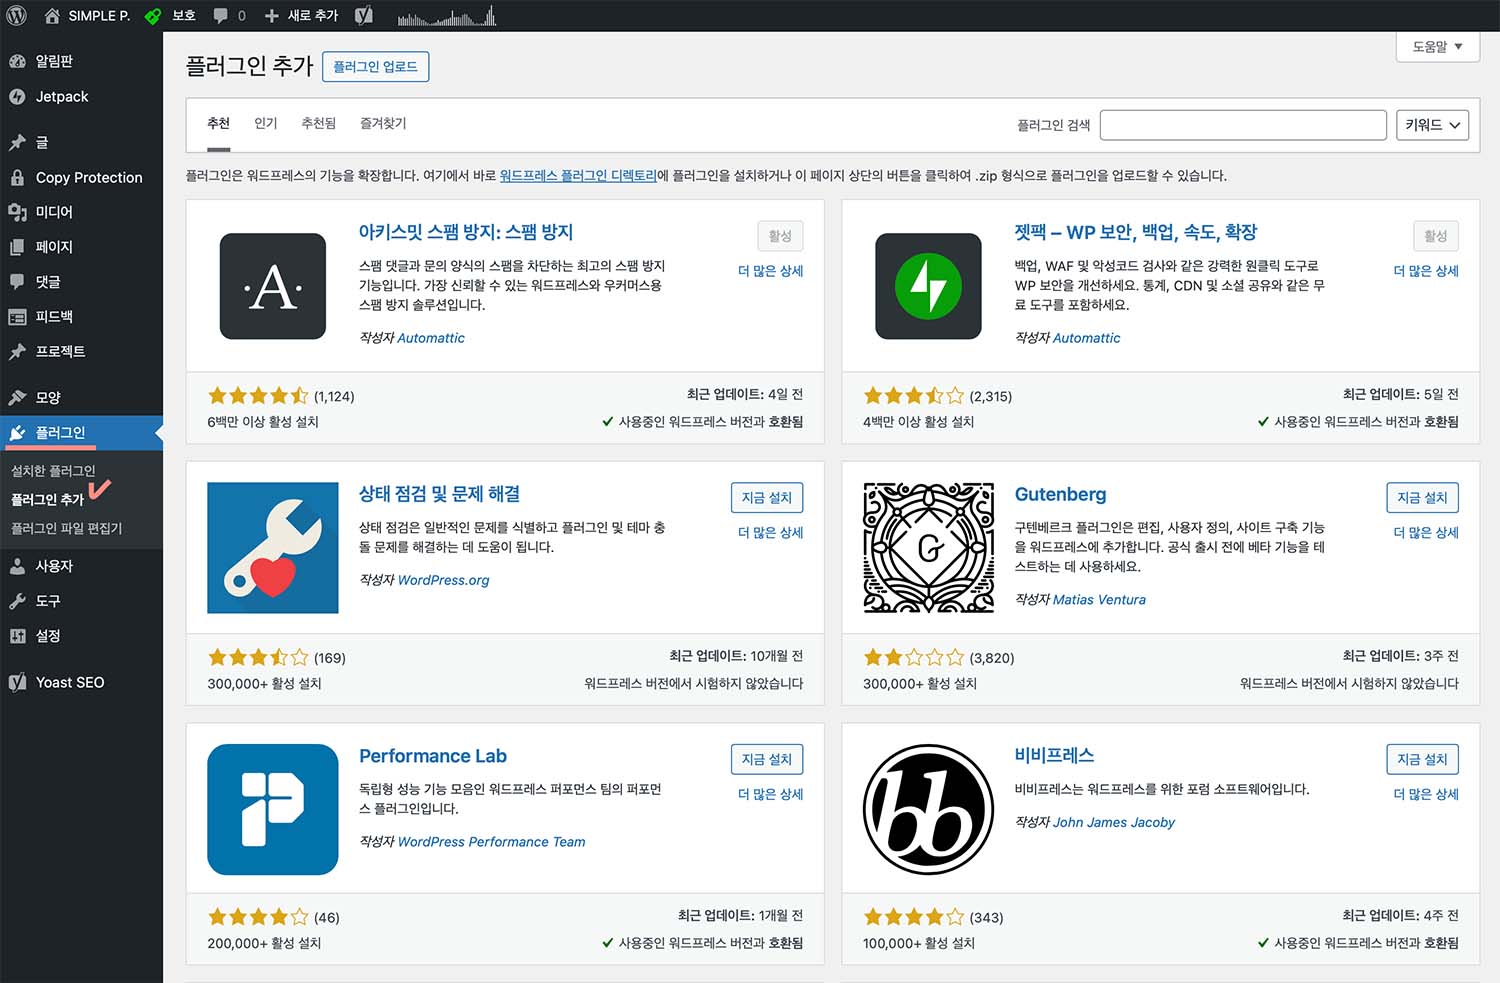Click Gutenberg plugin icon thumbnail

(x=928, y=548)
